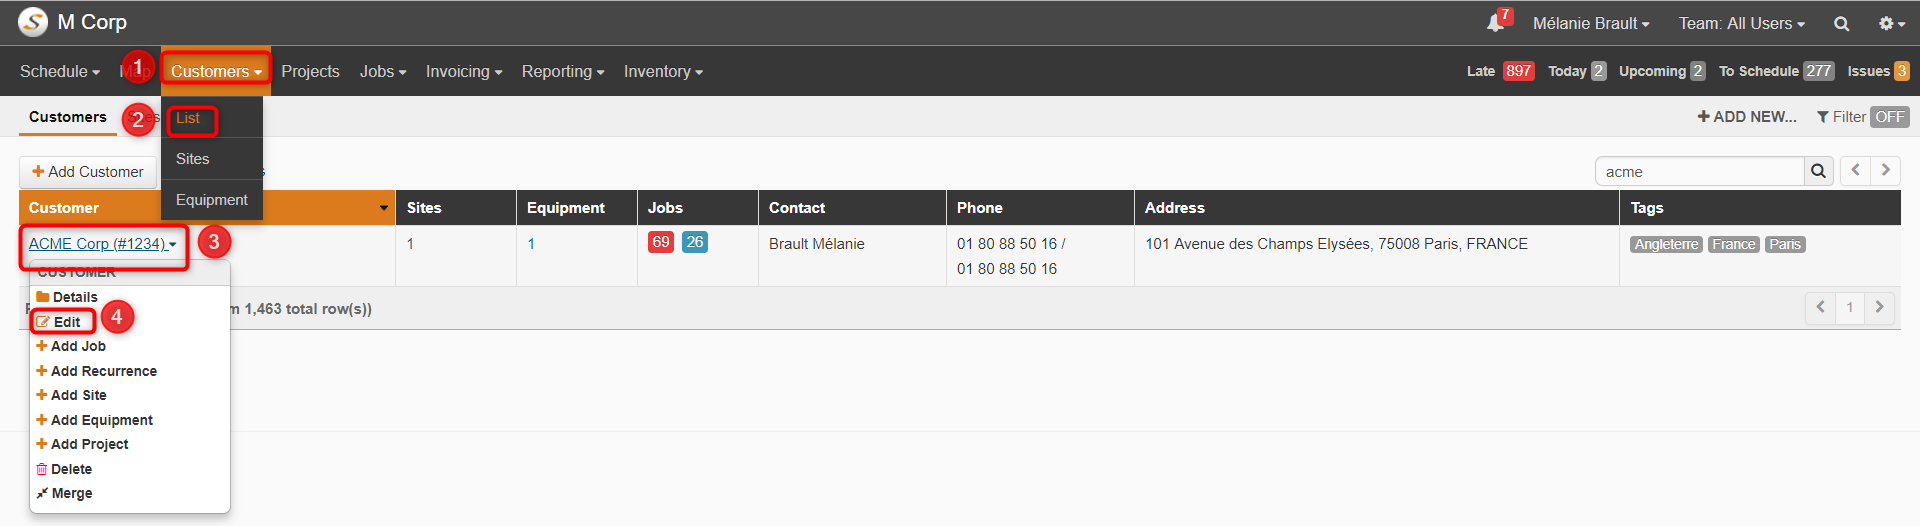Open ACME Corp (#1234) customer link
Viewport: 1920px width, 526px height.
pyautogui.click(x=97, y=244)
